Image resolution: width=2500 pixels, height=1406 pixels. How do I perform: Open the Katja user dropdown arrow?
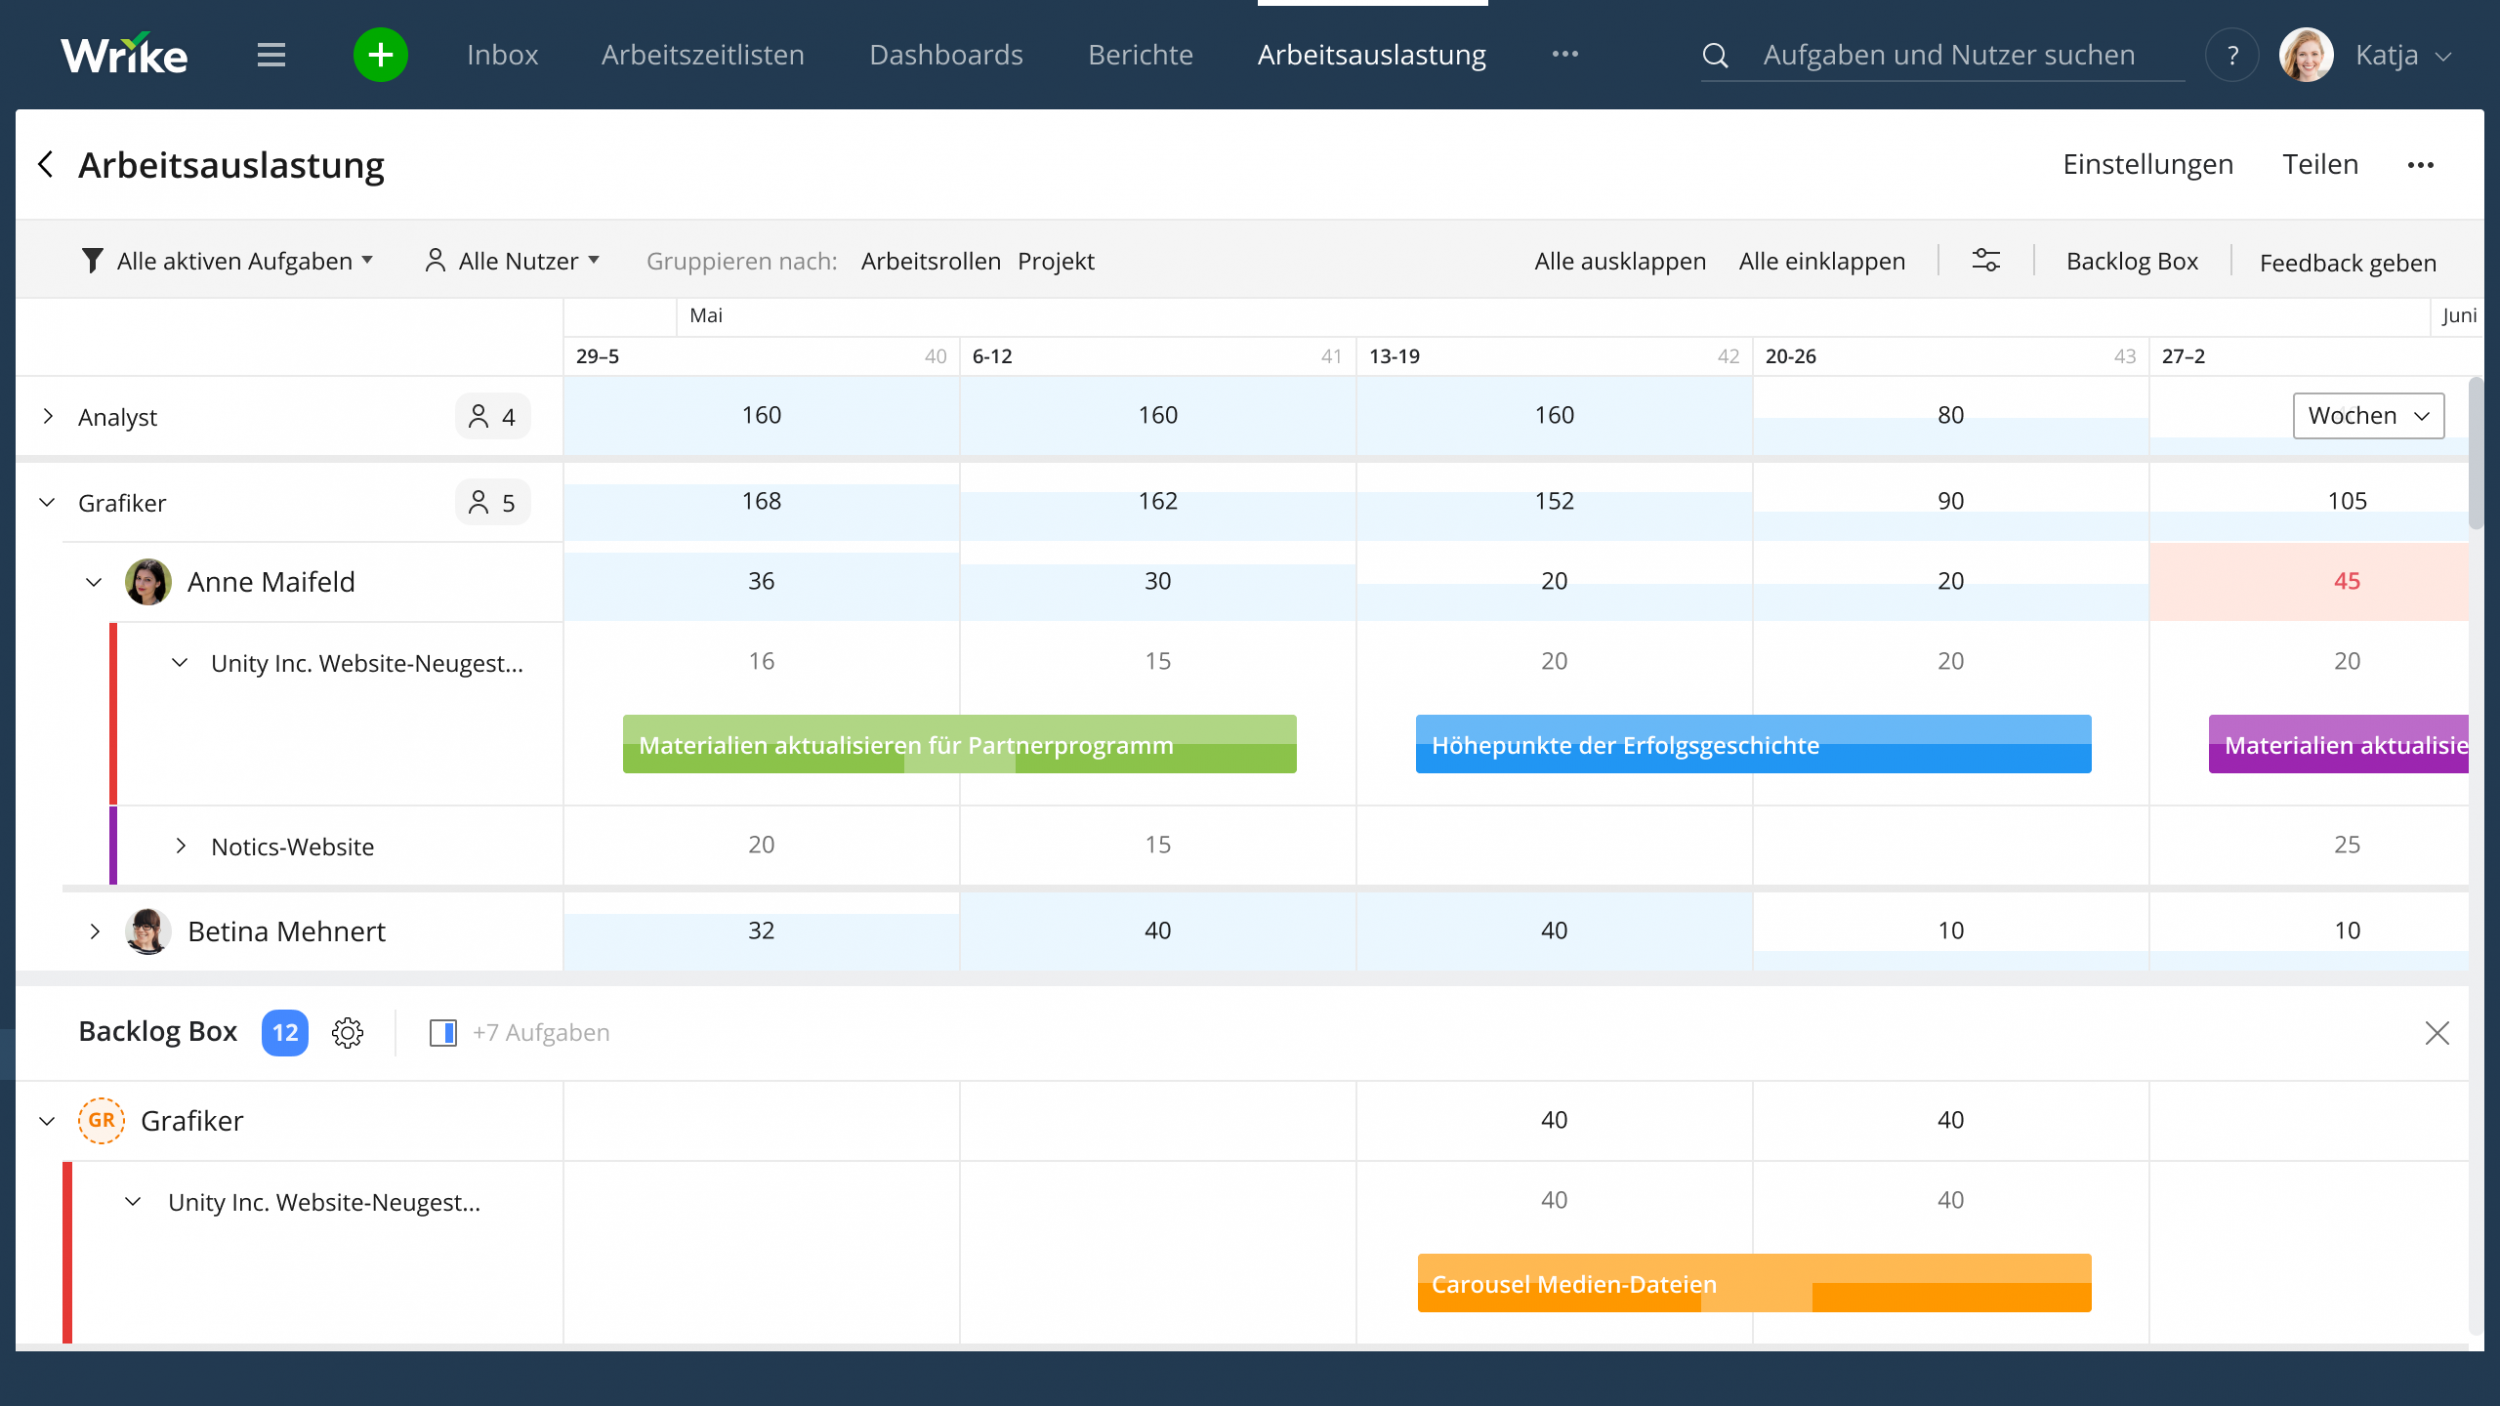click(2443, 56)
